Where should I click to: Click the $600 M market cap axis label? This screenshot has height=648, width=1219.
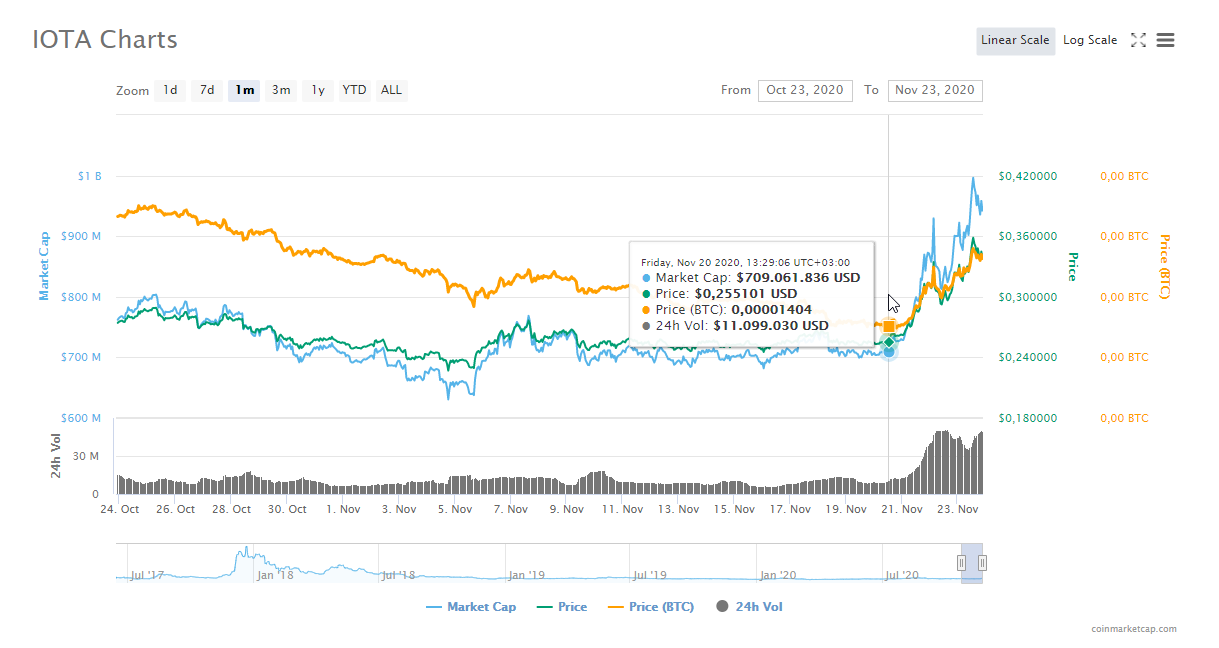tap(82, 418)
